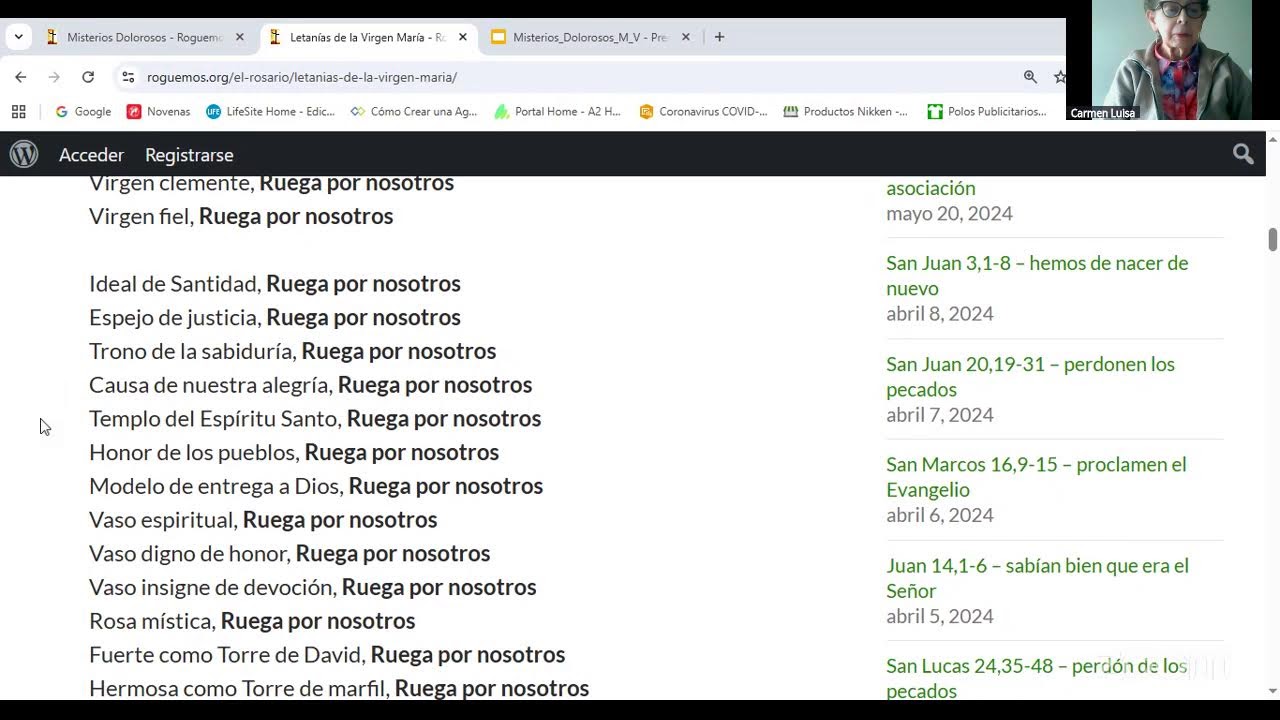Click Acceder in the admin bar
Viewport: 1280px width, 720px height.
pyautogui.click(x=91, y=155)
